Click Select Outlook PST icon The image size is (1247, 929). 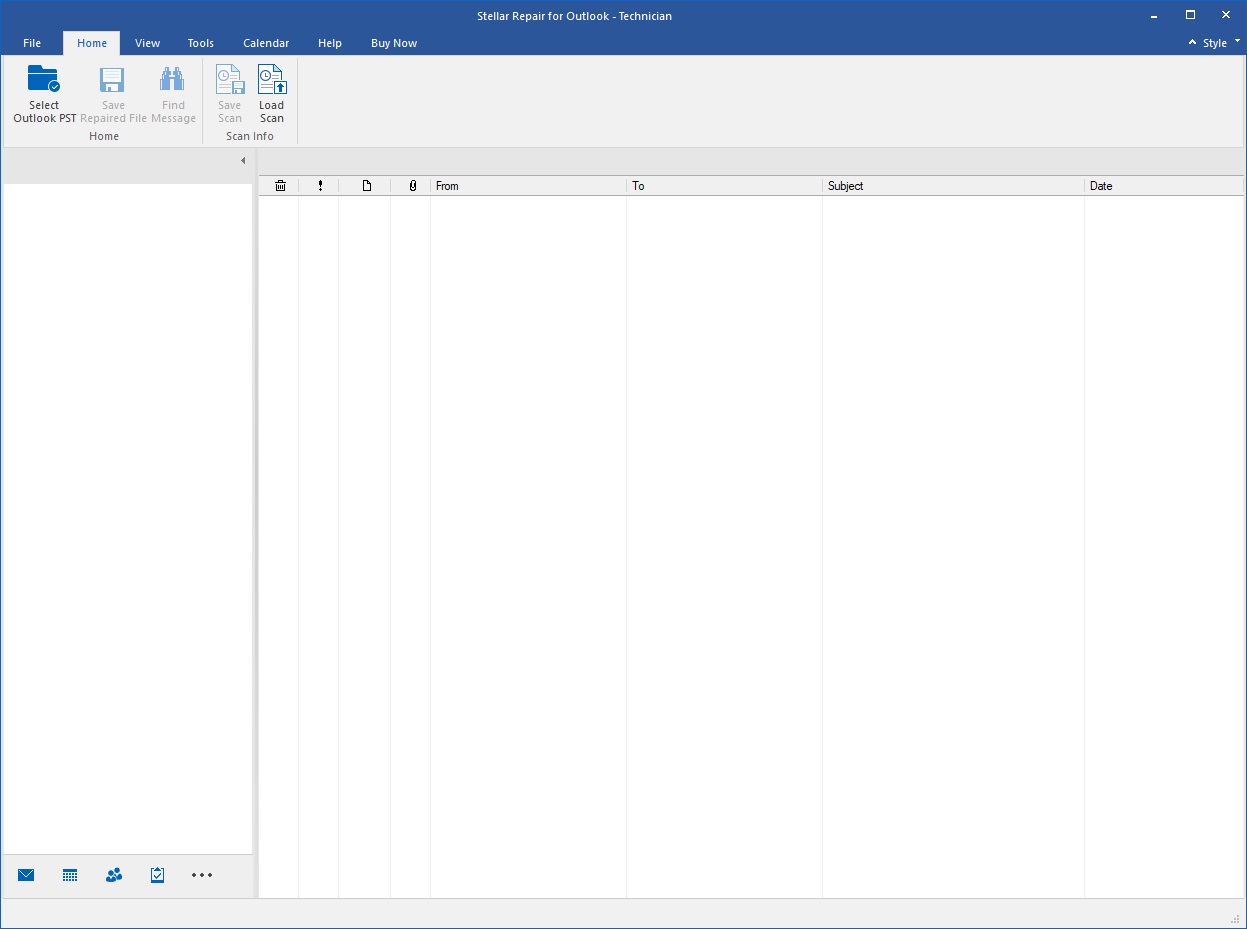click(44, 79)
